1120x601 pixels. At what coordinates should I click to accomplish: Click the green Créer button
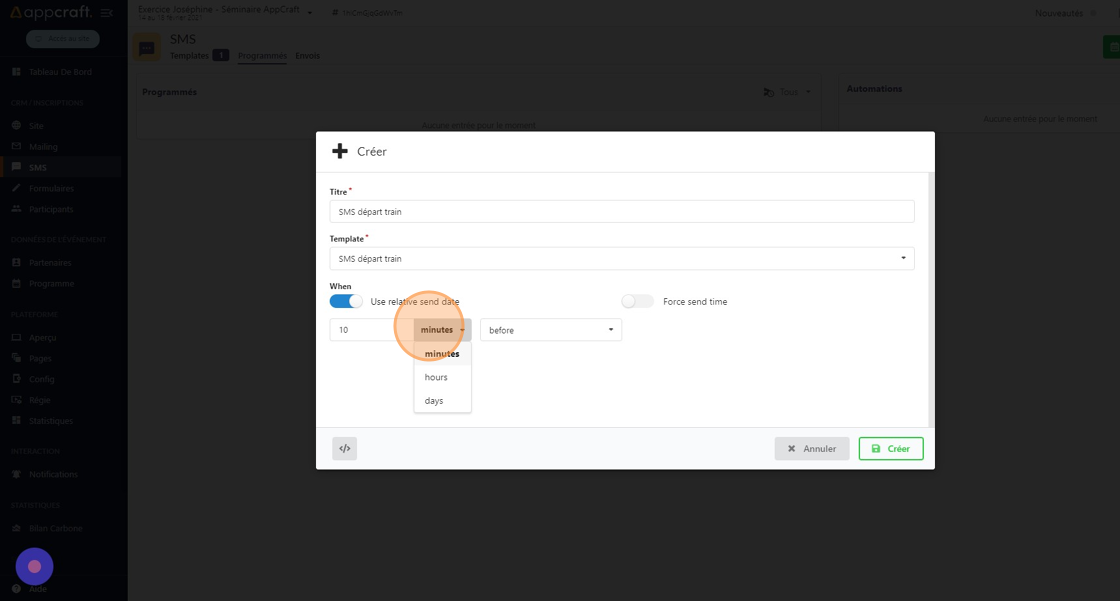click(x=890, y=449)
